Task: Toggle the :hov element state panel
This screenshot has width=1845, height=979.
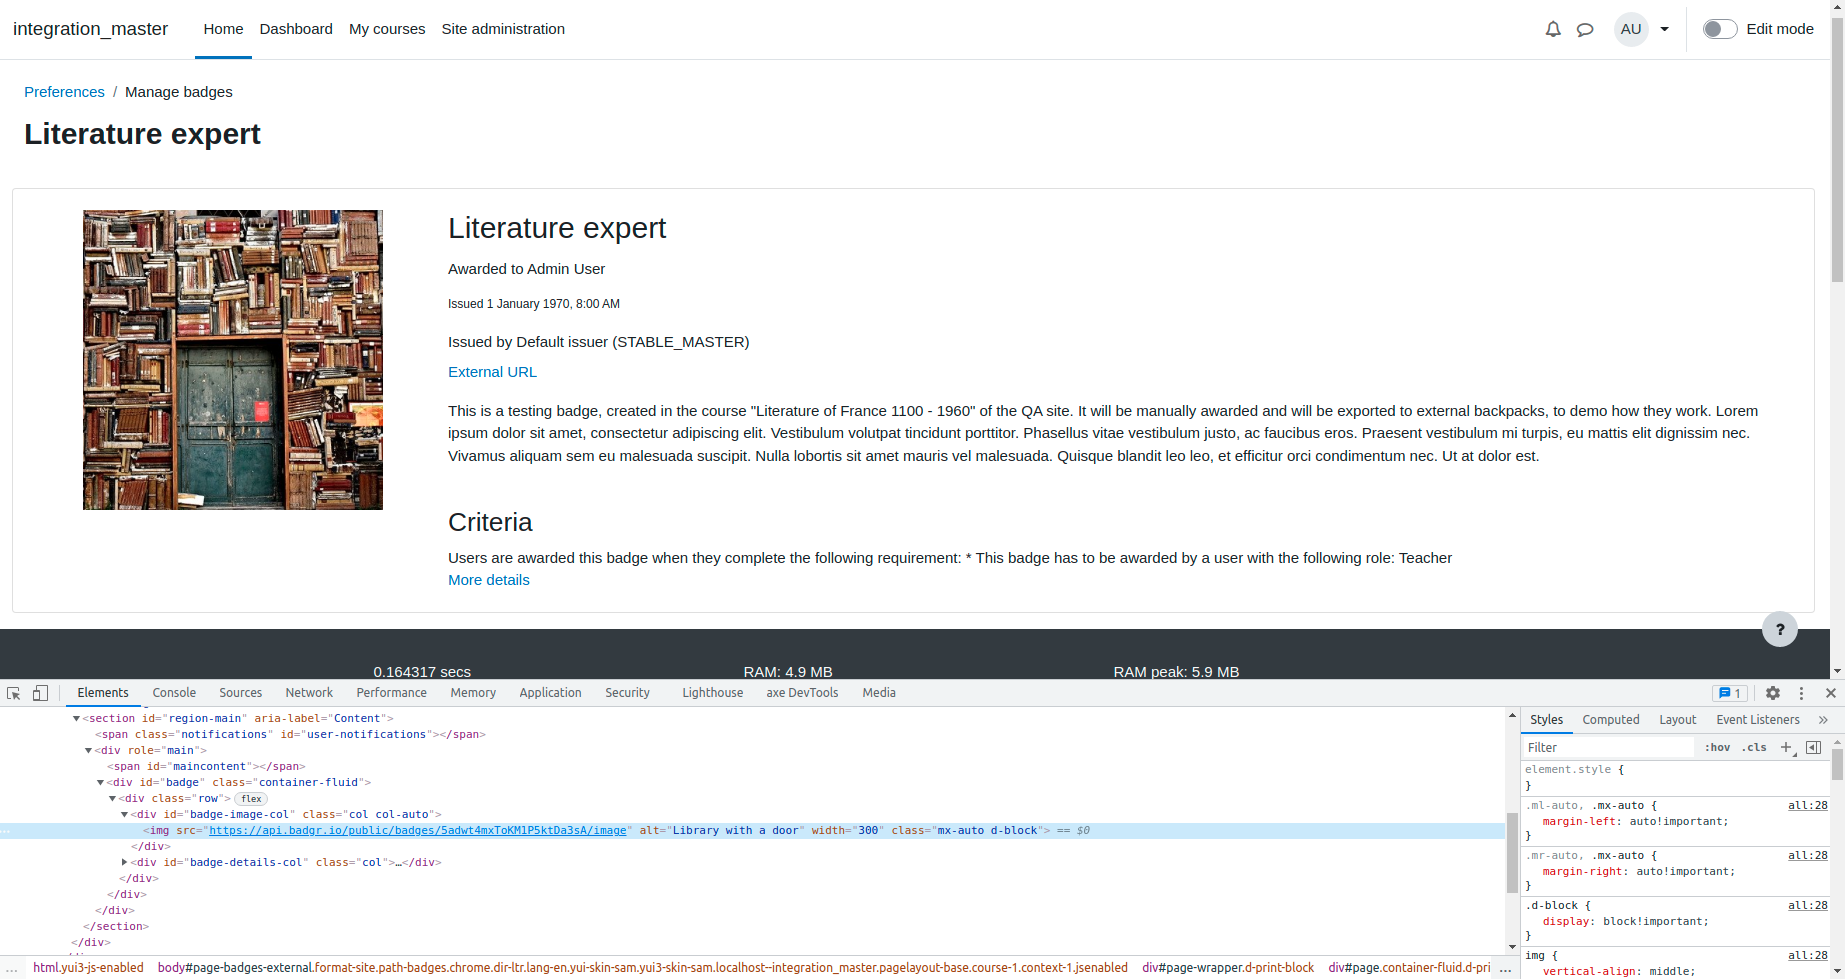Action: (1717, 747)
